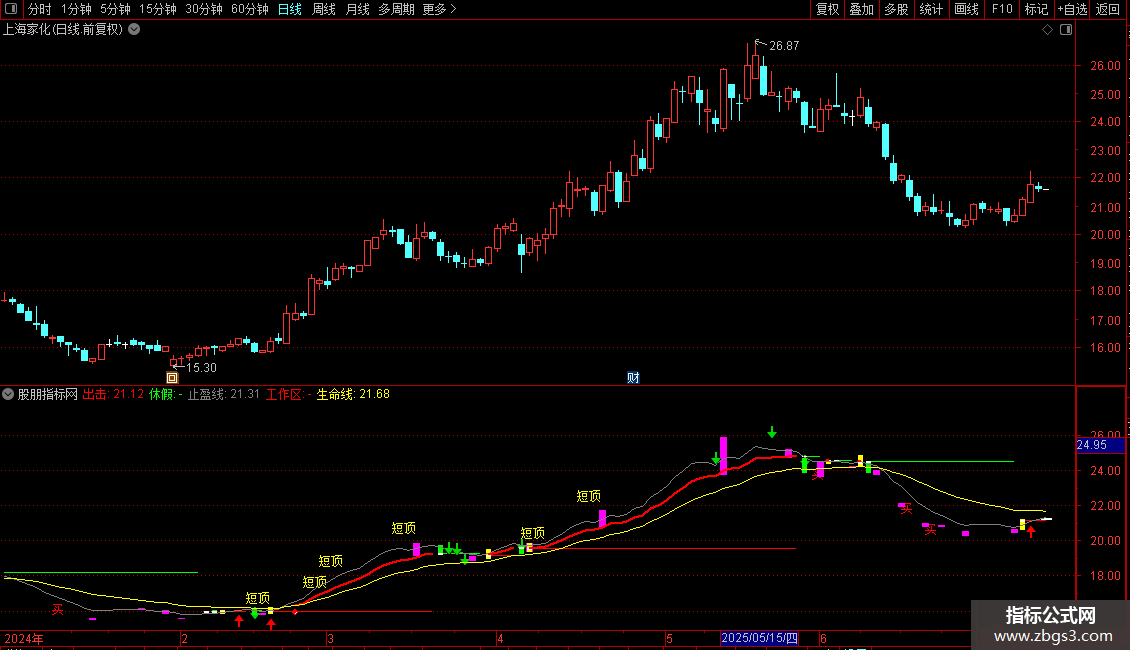Image resolution: width=1130 pixels, height=650 pixels.
Task: Open the 画线 drawing tools
Action: 966,9
